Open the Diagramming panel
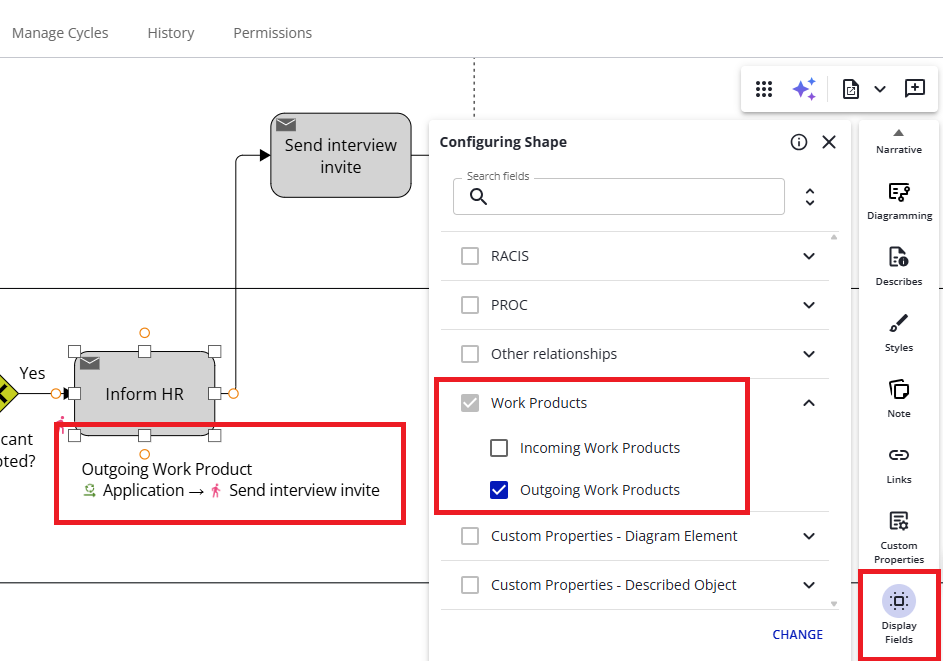Screen dimensions: 943x661 click(x=898, y=199)
